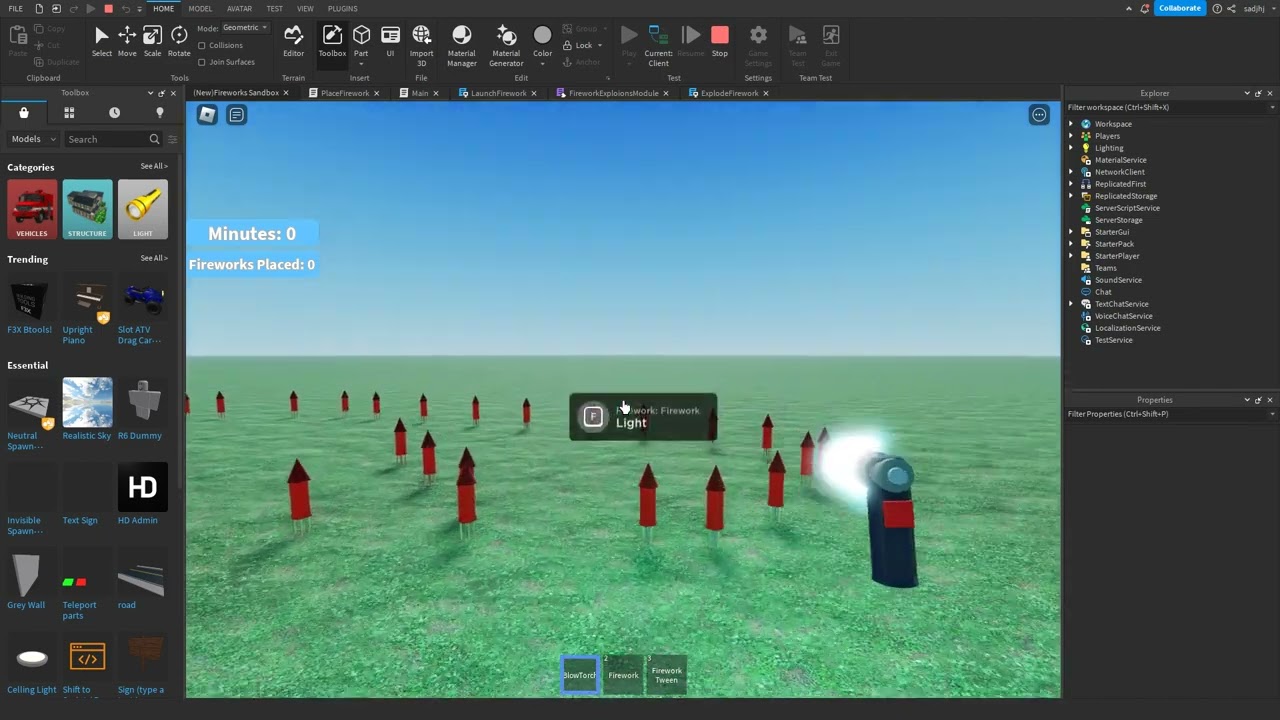Open the in-game chat icon
This screenshot has width=1280, height=720.
point(236,115)
